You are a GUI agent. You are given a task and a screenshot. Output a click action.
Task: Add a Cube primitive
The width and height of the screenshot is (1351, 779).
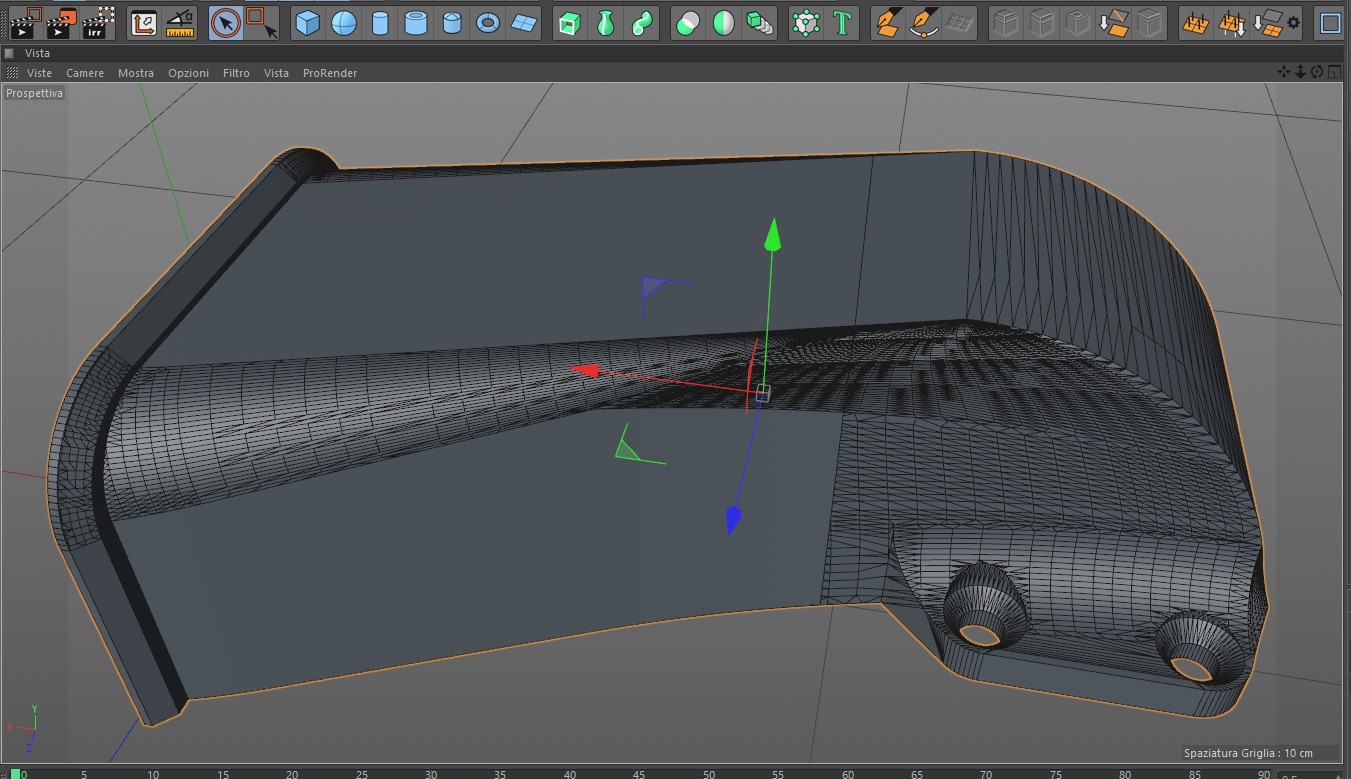click(x=308, y=23)
